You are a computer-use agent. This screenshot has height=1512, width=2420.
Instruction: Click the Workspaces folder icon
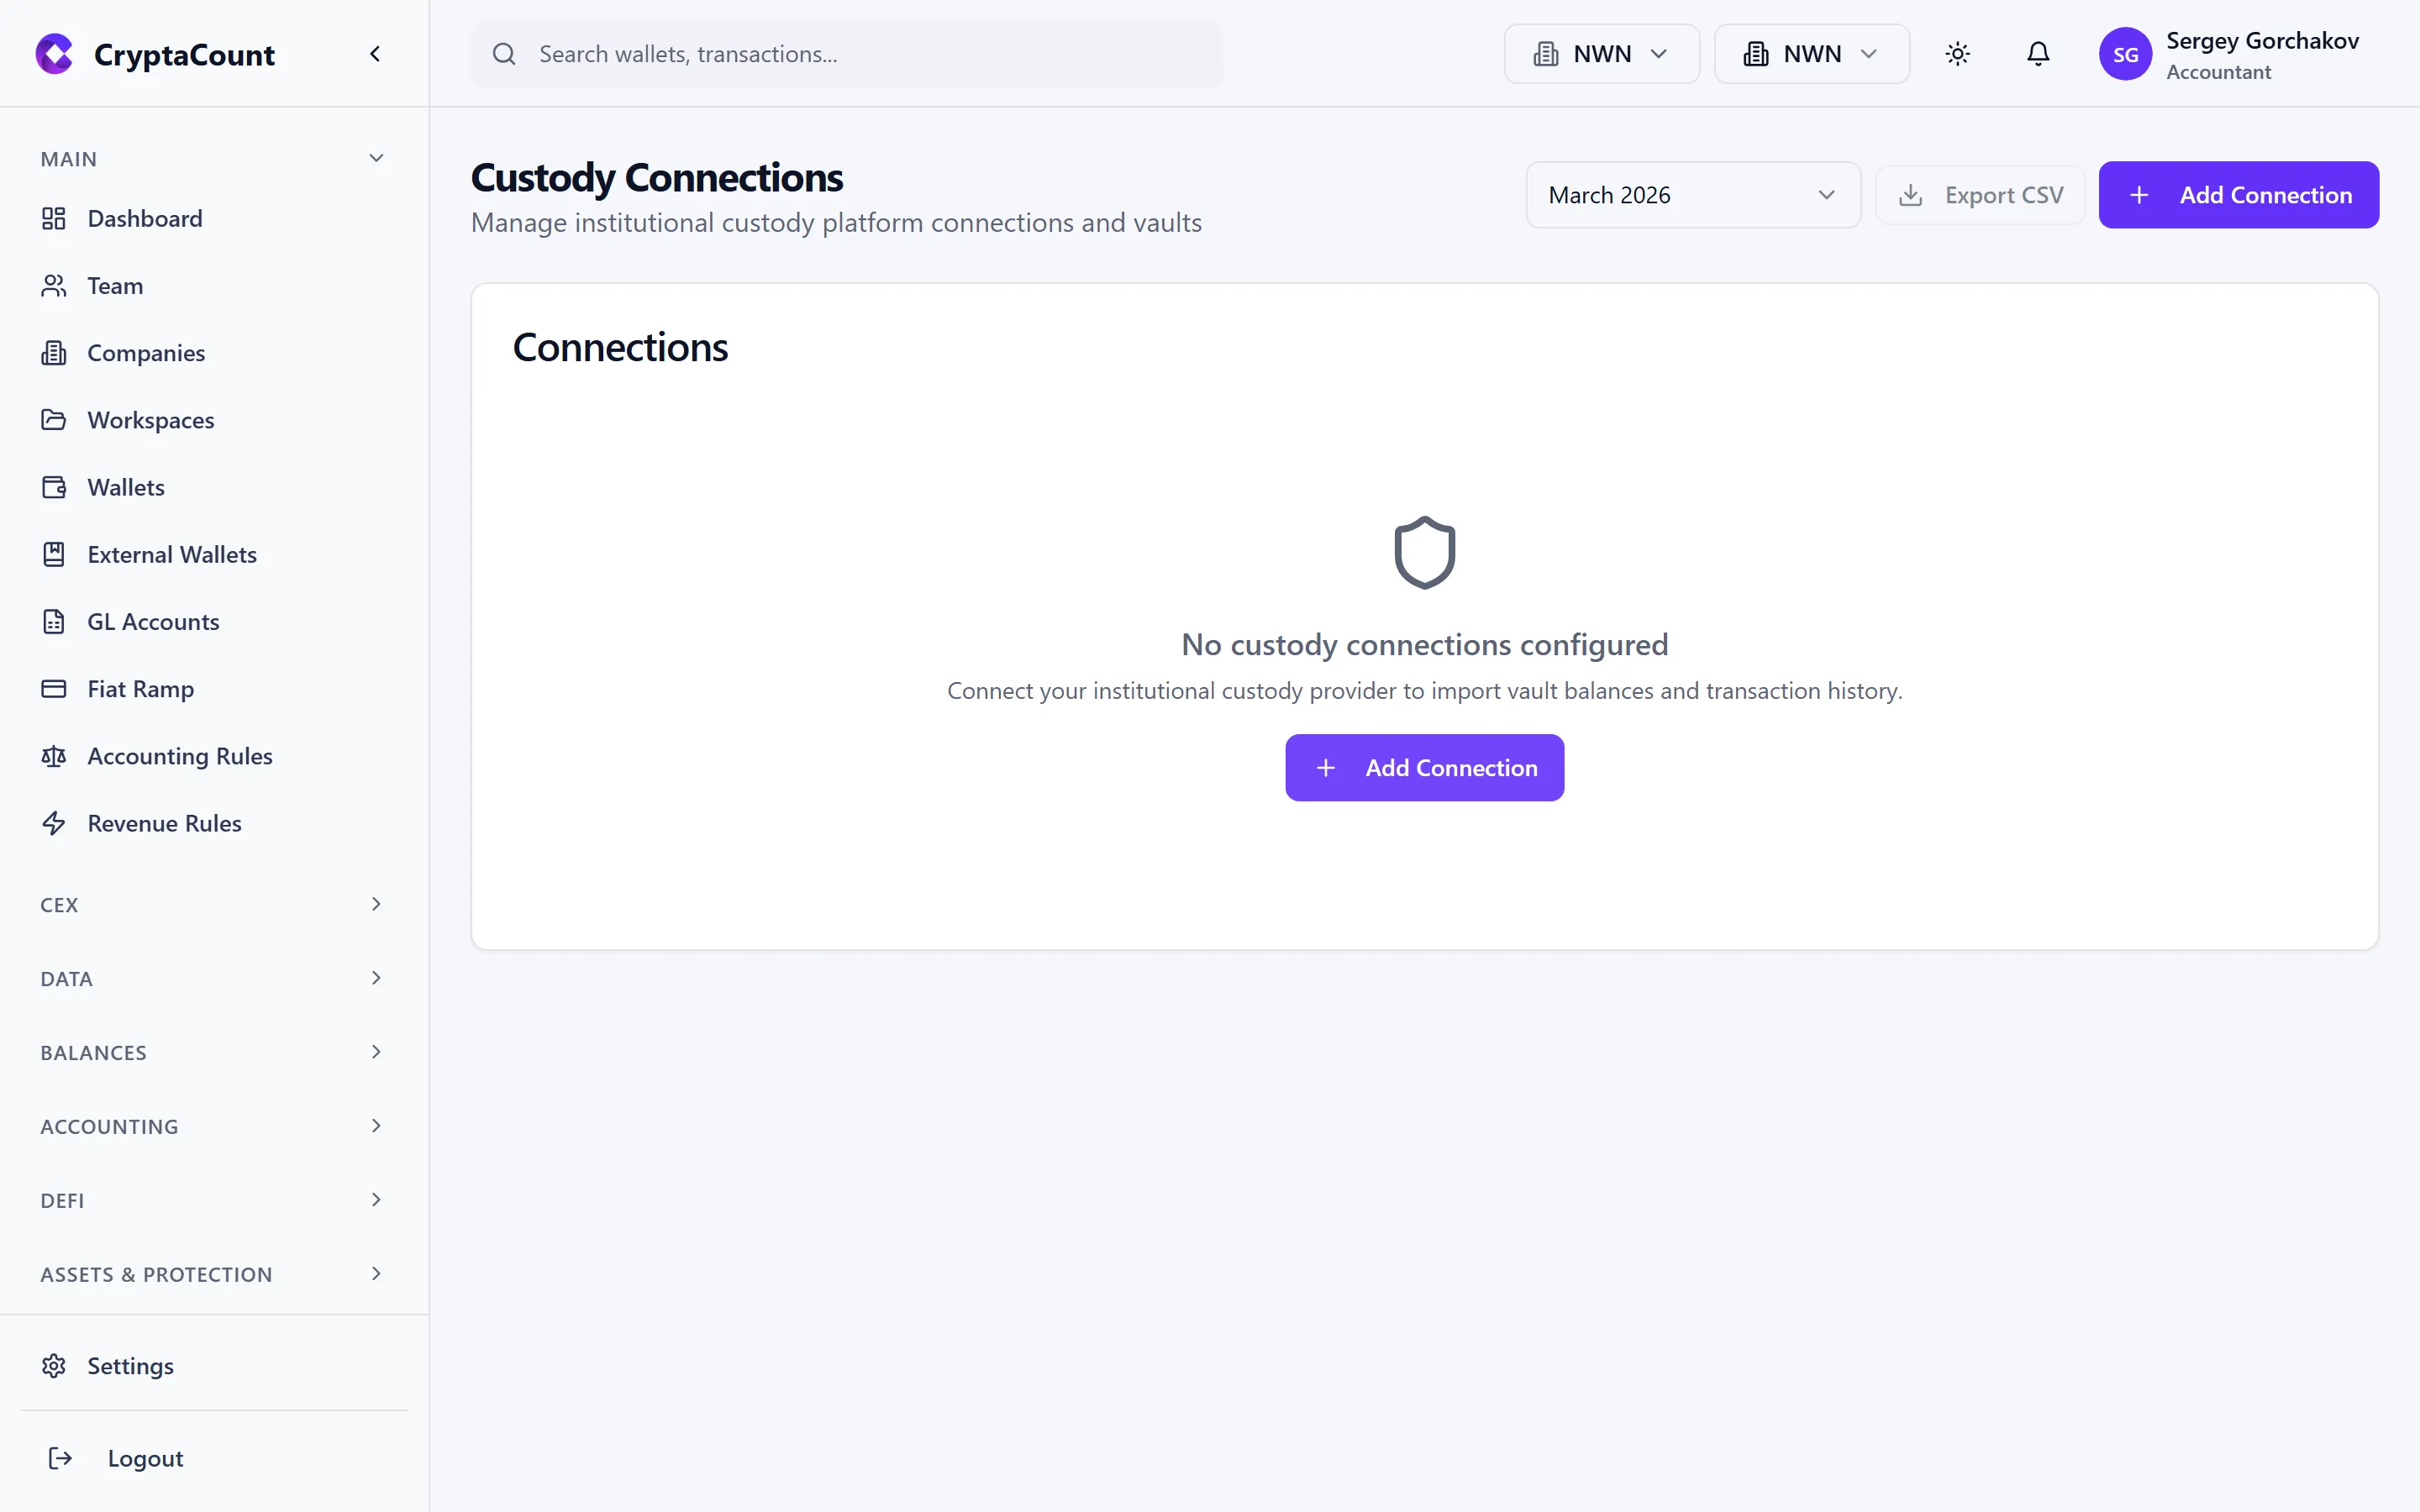coord(54,420)
